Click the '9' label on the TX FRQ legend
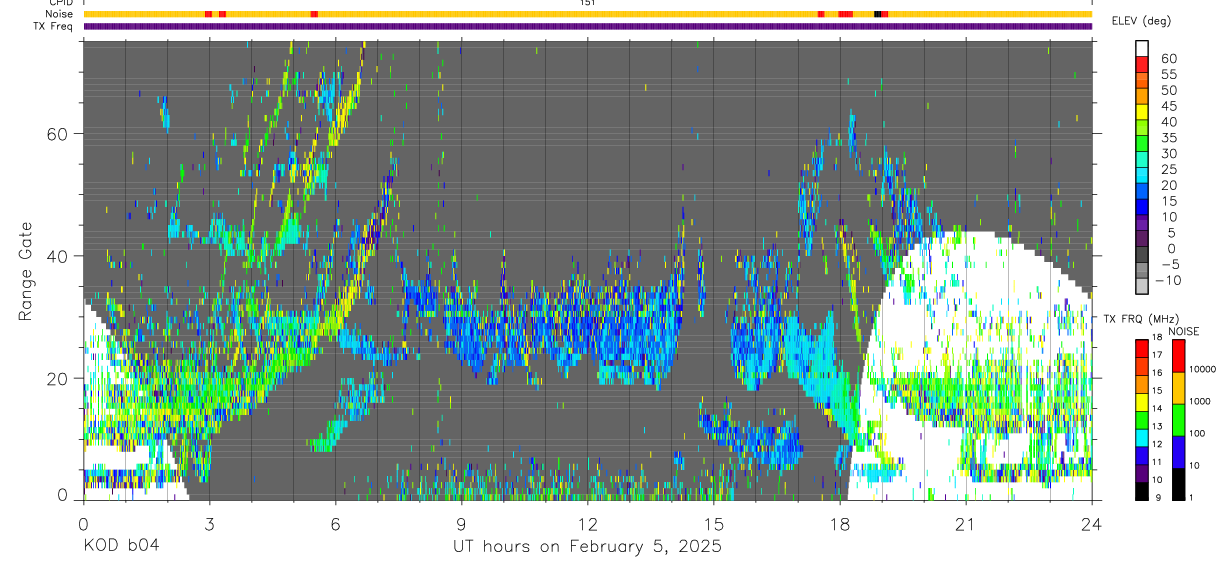 pyautogui.click(x=1159, y=498)
